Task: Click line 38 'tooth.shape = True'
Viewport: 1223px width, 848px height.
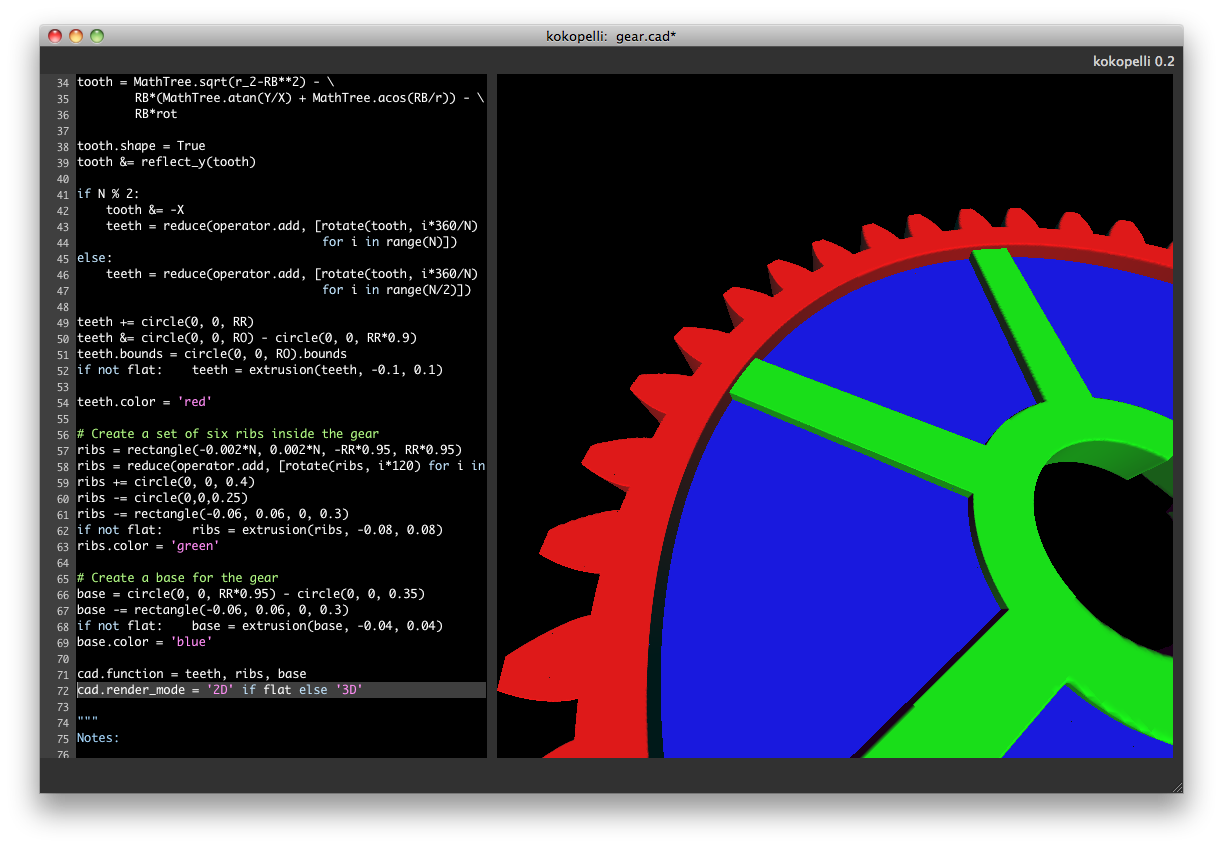Action: pos(141,146)
